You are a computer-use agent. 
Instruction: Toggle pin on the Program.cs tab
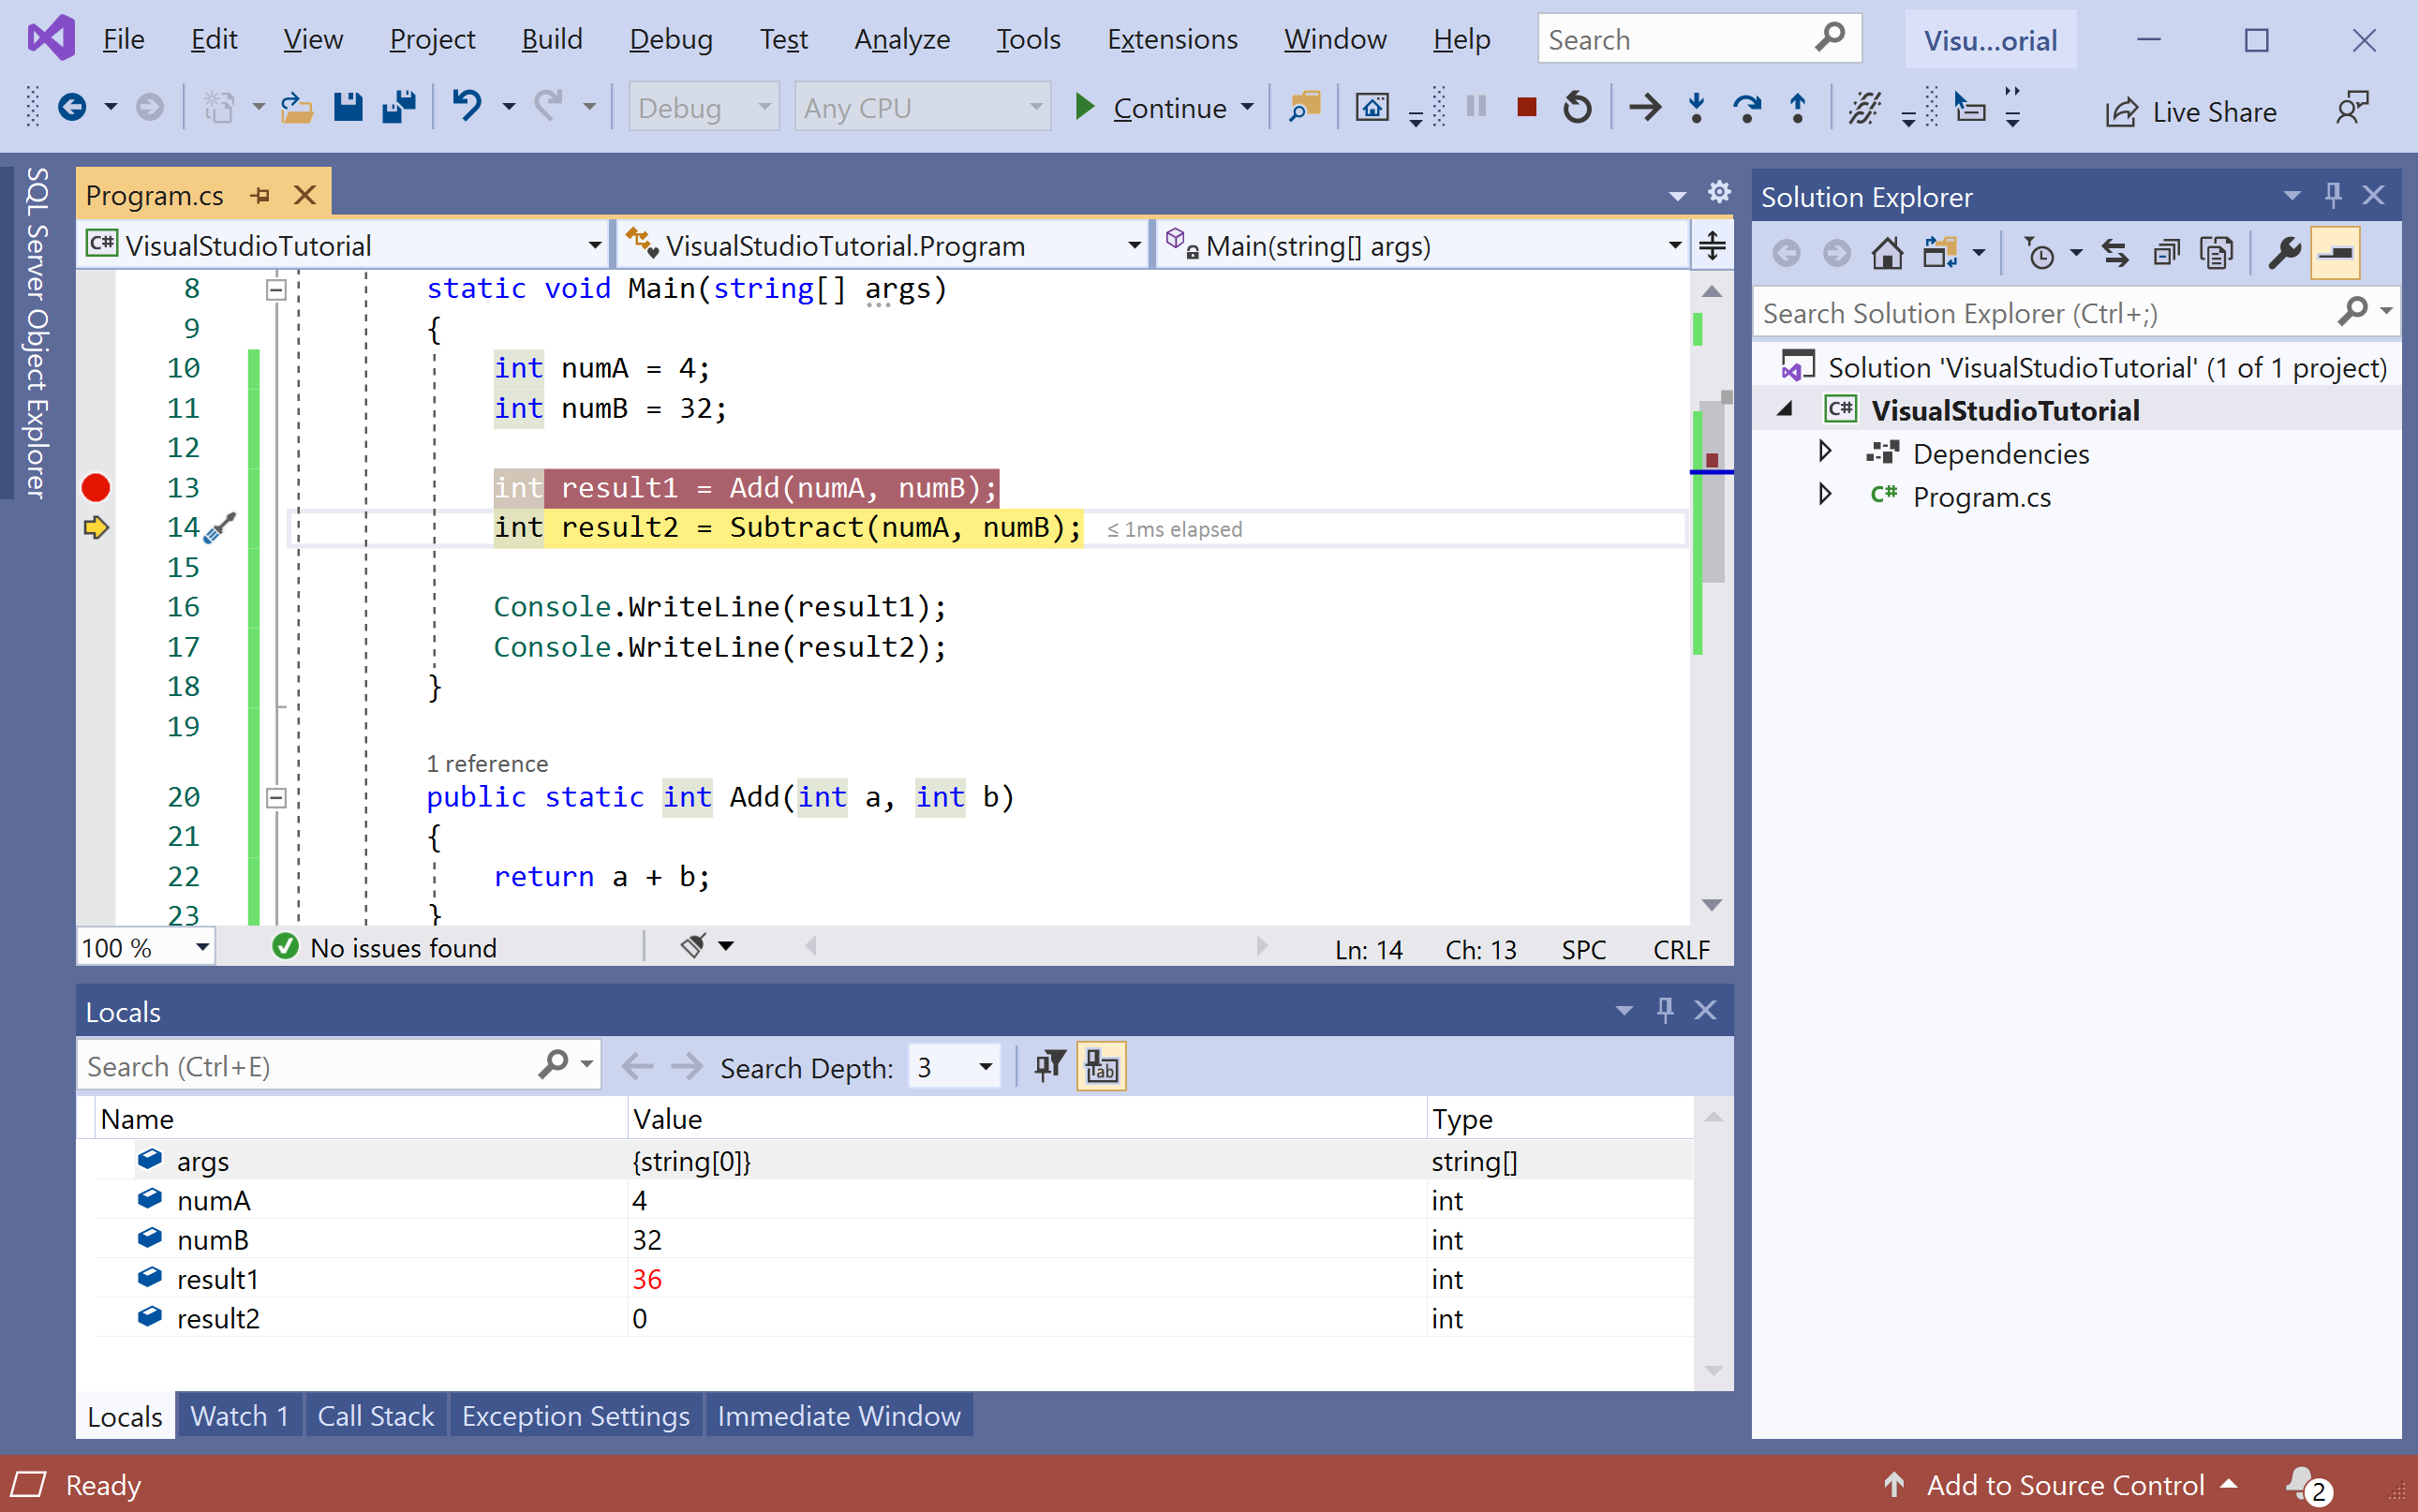pyautogui.click(x=261, y=195)
